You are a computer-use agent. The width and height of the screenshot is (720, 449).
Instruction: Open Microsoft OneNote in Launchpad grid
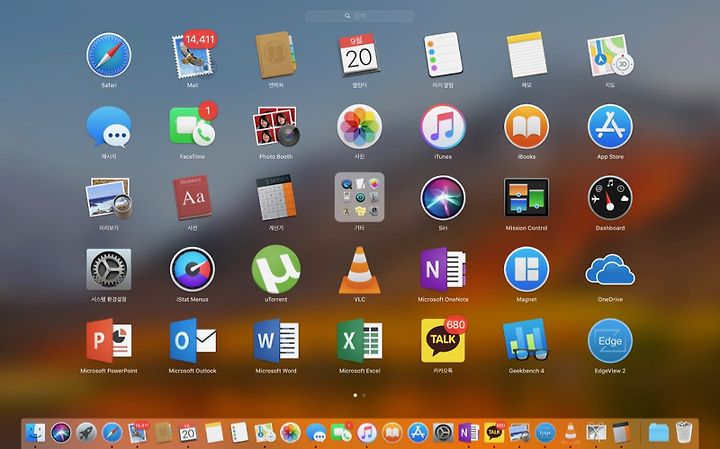pyautogui.click(x=443, y=269)
